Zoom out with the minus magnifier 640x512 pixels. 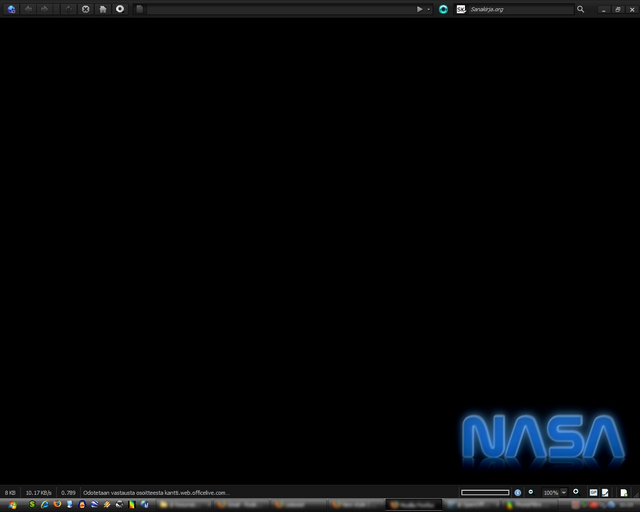click(531, 492)
